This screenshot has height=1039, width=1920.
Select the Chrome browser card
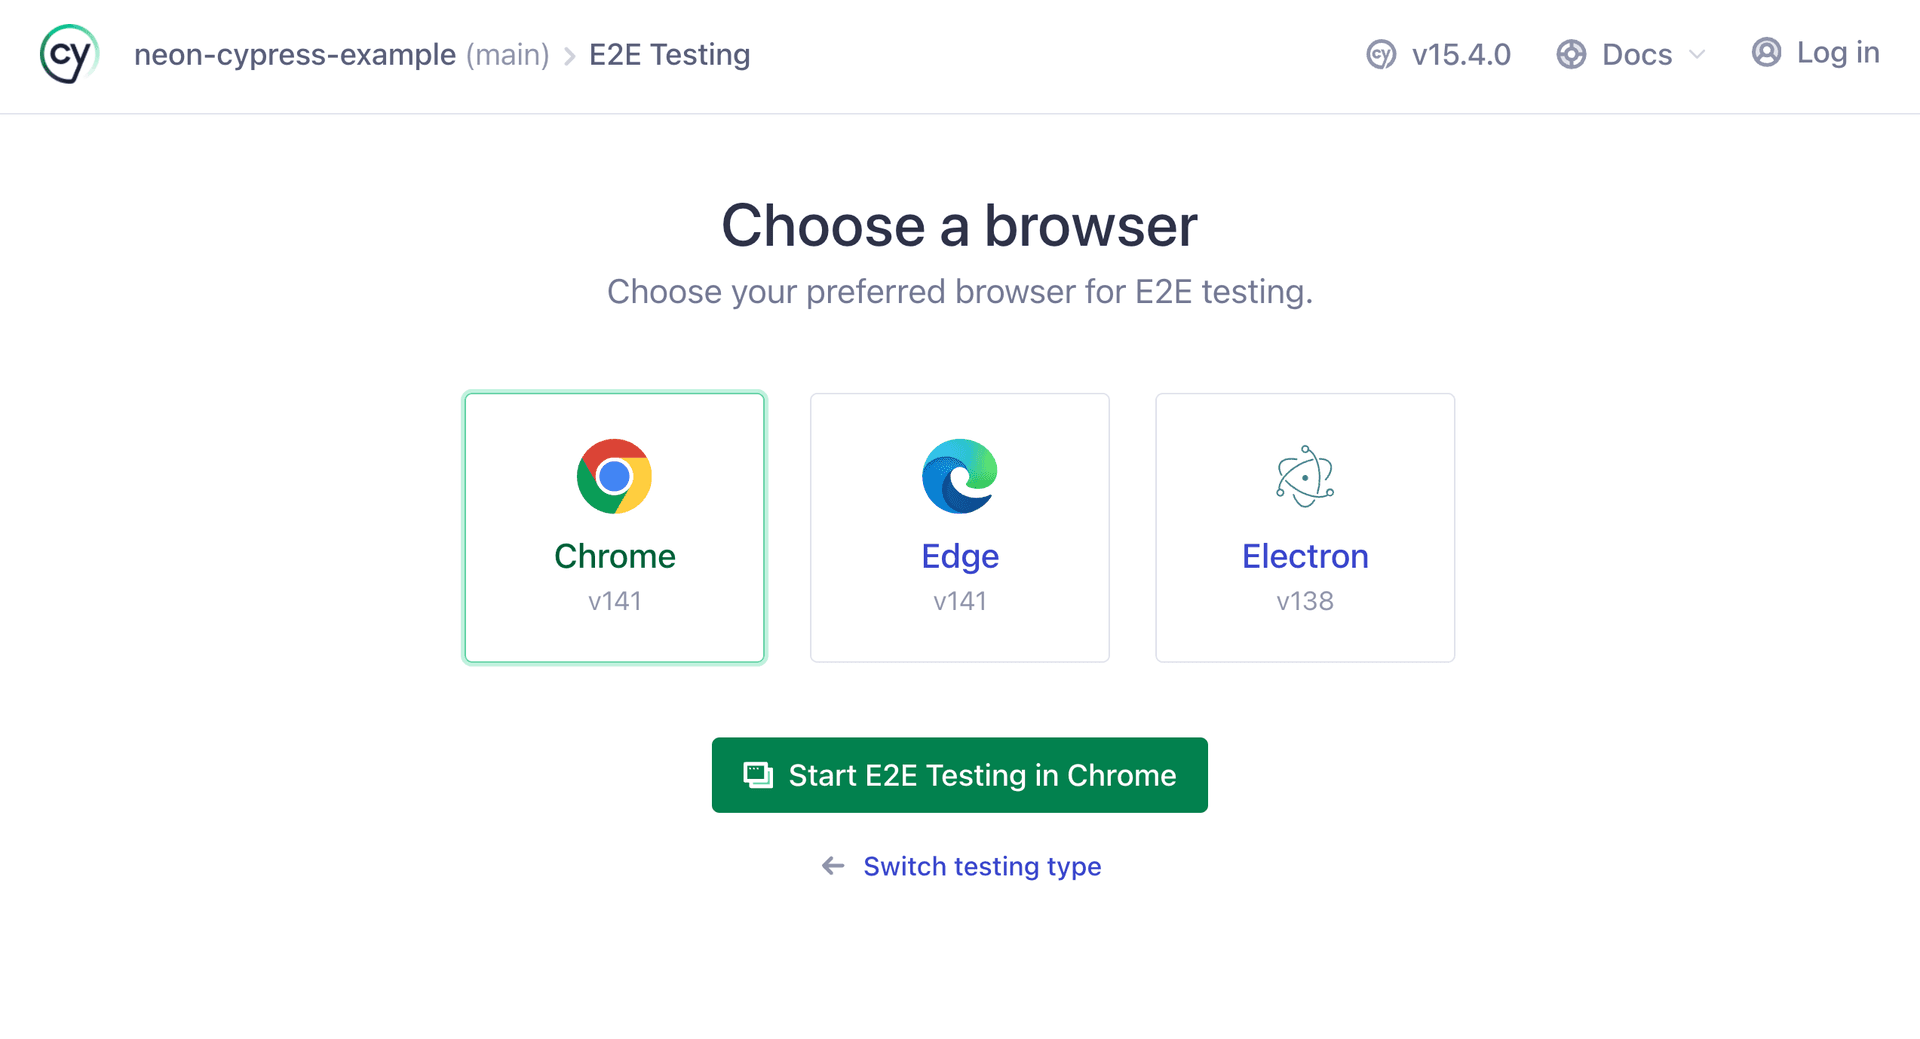click(x=614, y=527)
